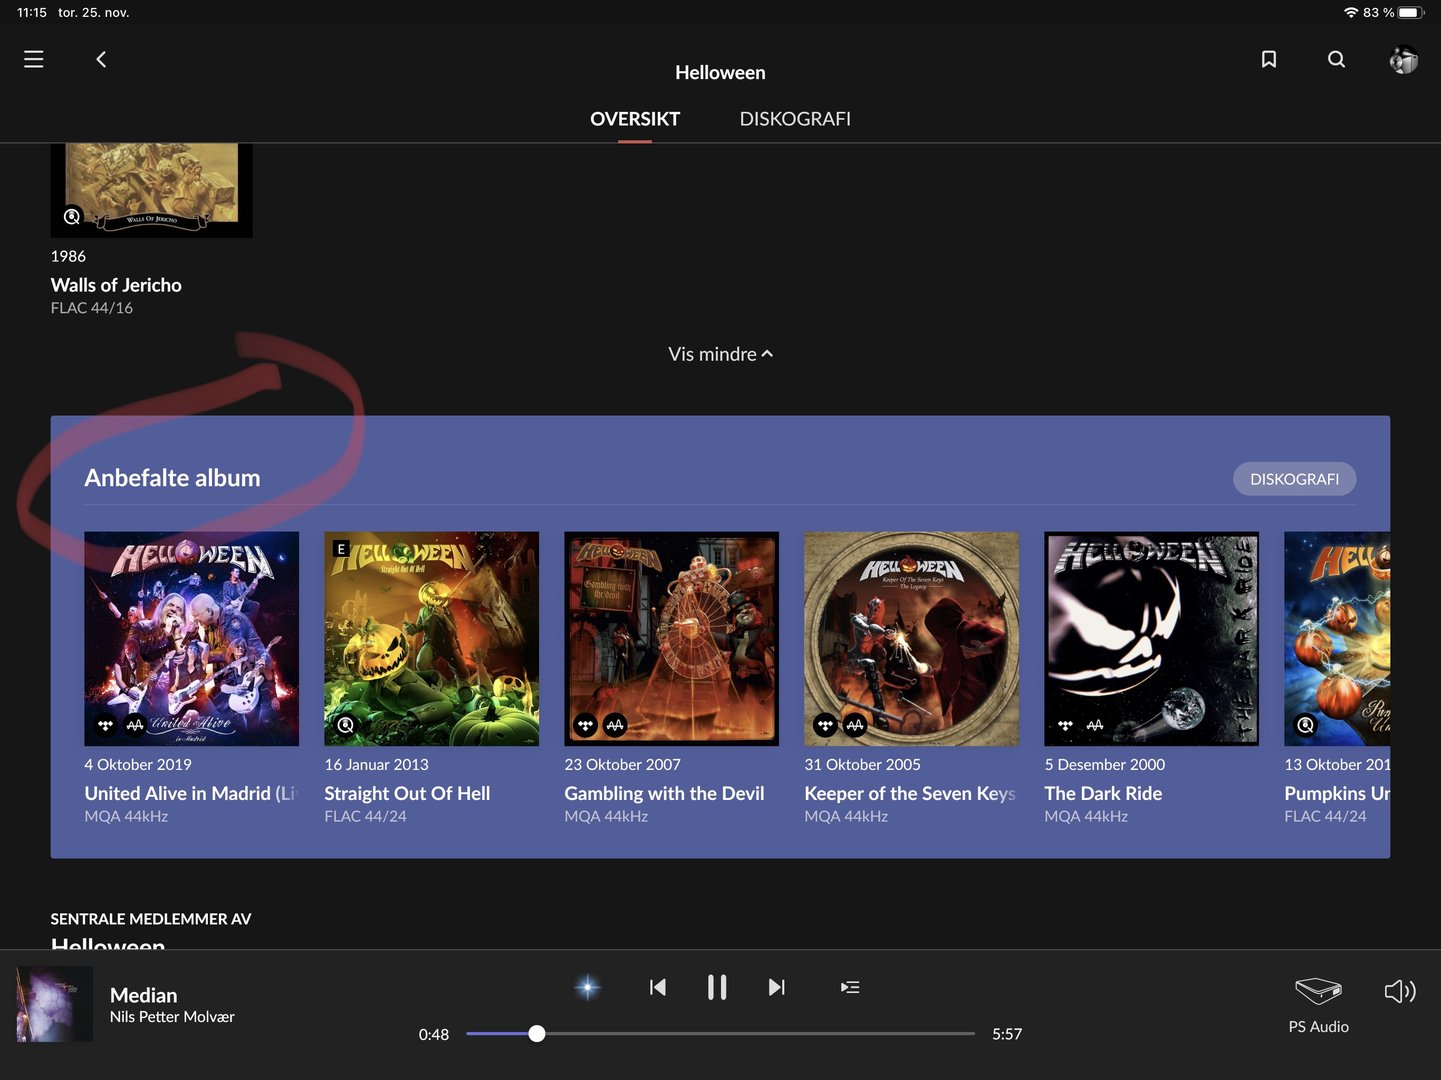Switch to the OVERSIKT tab
Viewport: 1441px width, 1080px height.
coord(635,119)
